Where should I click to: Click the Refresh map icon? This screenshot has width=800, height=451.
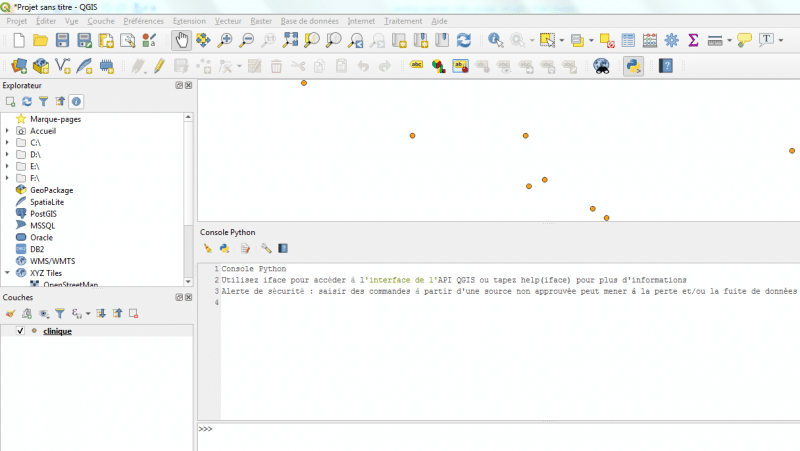tap(463, 40)
